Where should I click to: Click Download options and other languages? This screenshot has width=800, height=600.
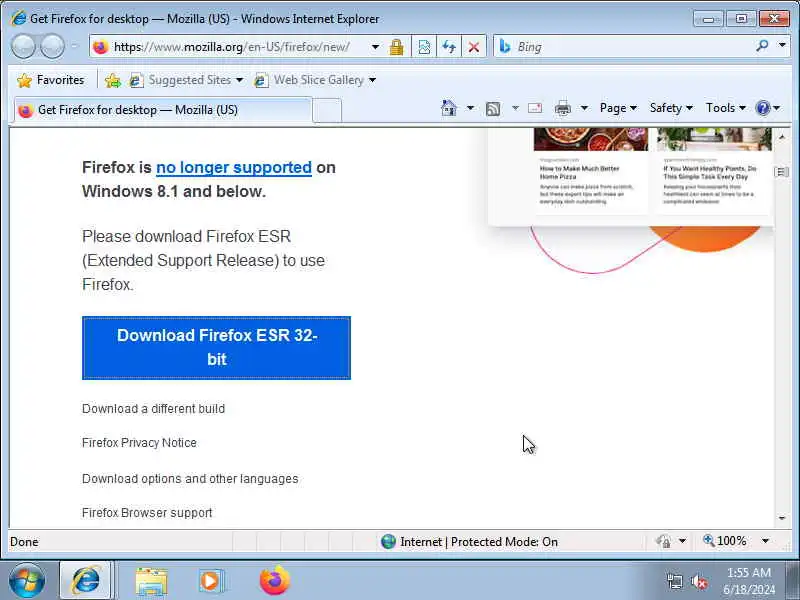(190, 479)
